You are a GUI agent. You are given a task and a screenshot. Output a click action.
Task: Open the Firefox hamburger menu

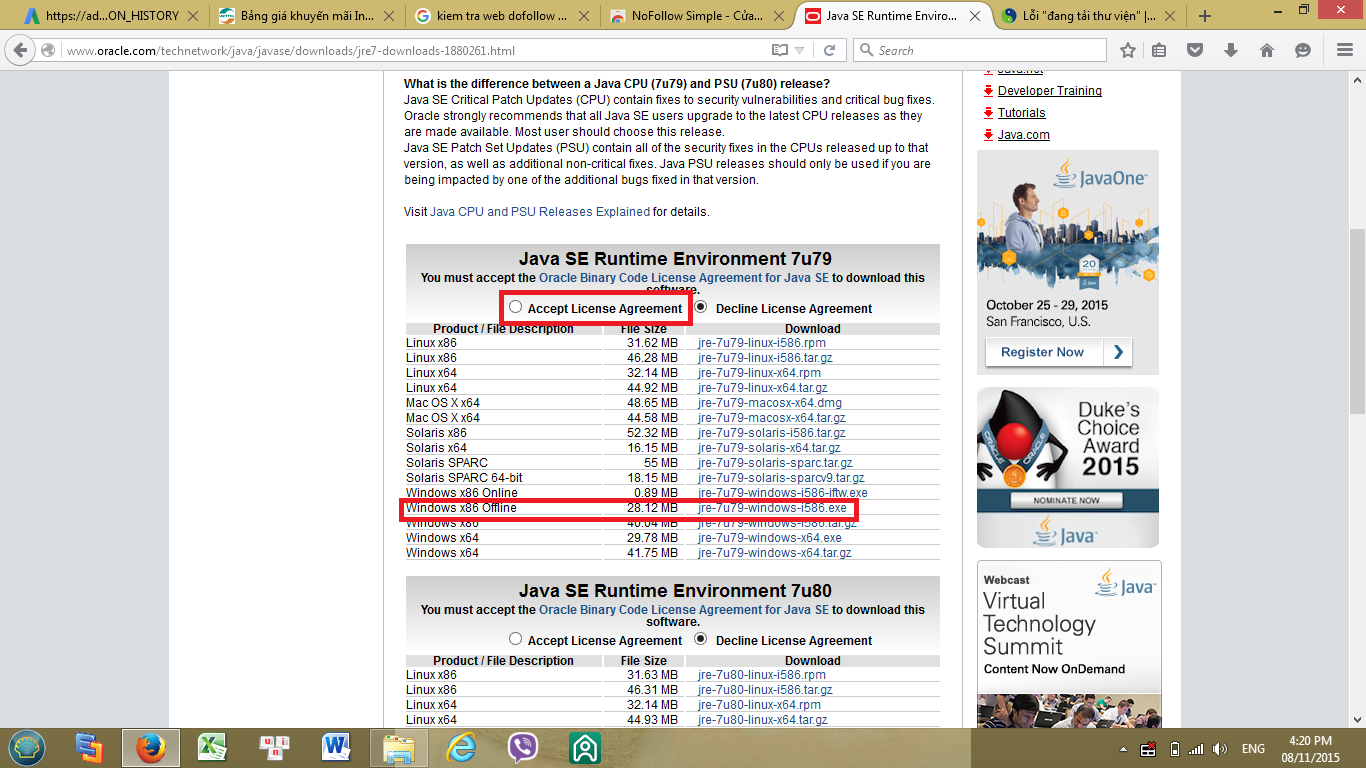(x=1340, y=50)
